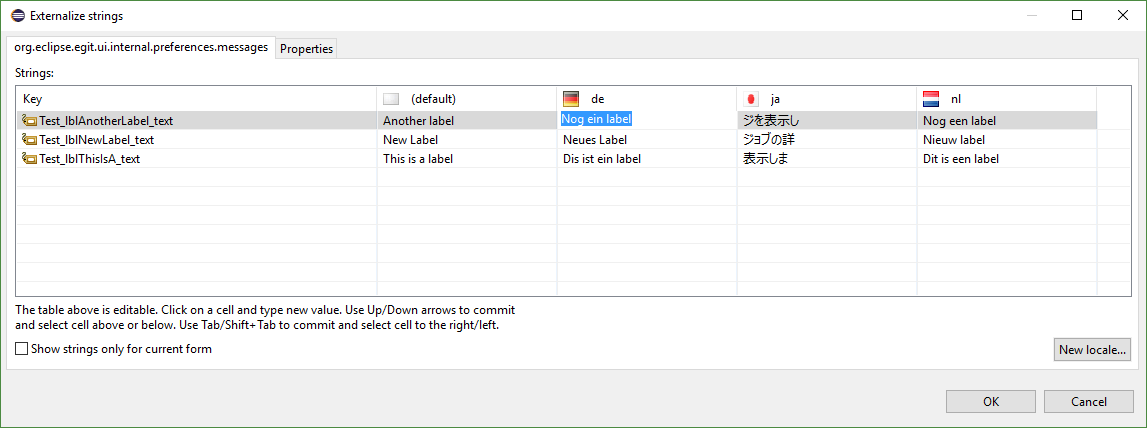Click the (default) column header text

point(433,99)
